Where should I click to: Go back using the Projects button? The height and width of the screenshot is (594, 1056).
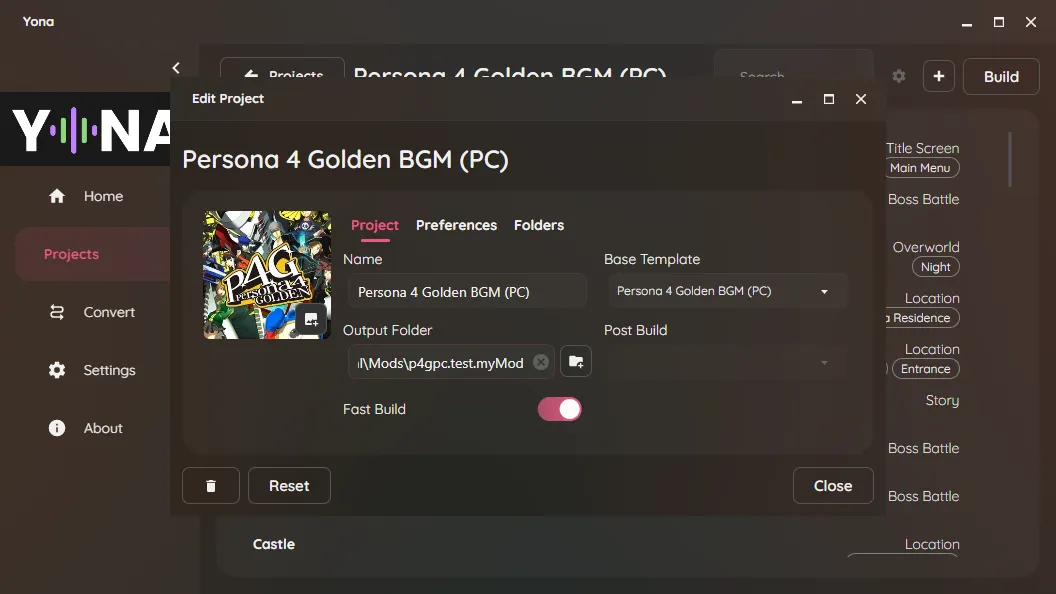[x=282, y=69]
